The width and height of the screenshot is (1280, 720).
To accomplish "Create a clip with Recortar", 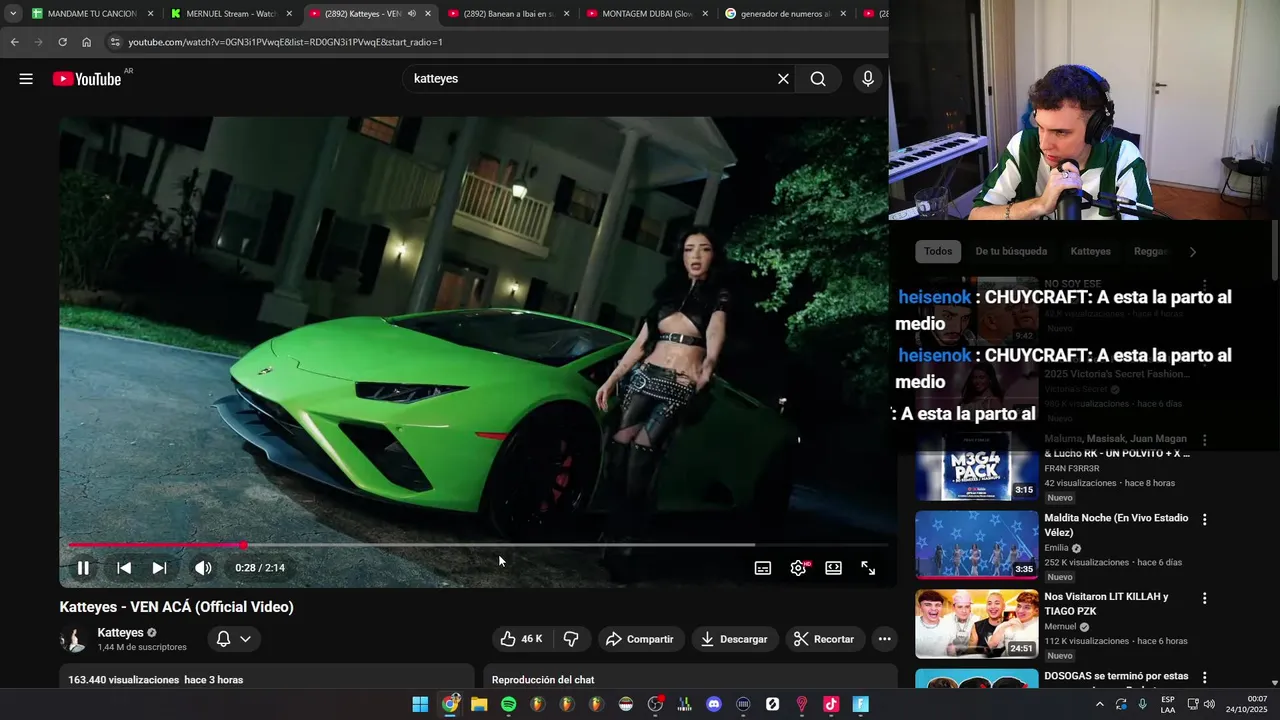I will click(825, 639).
